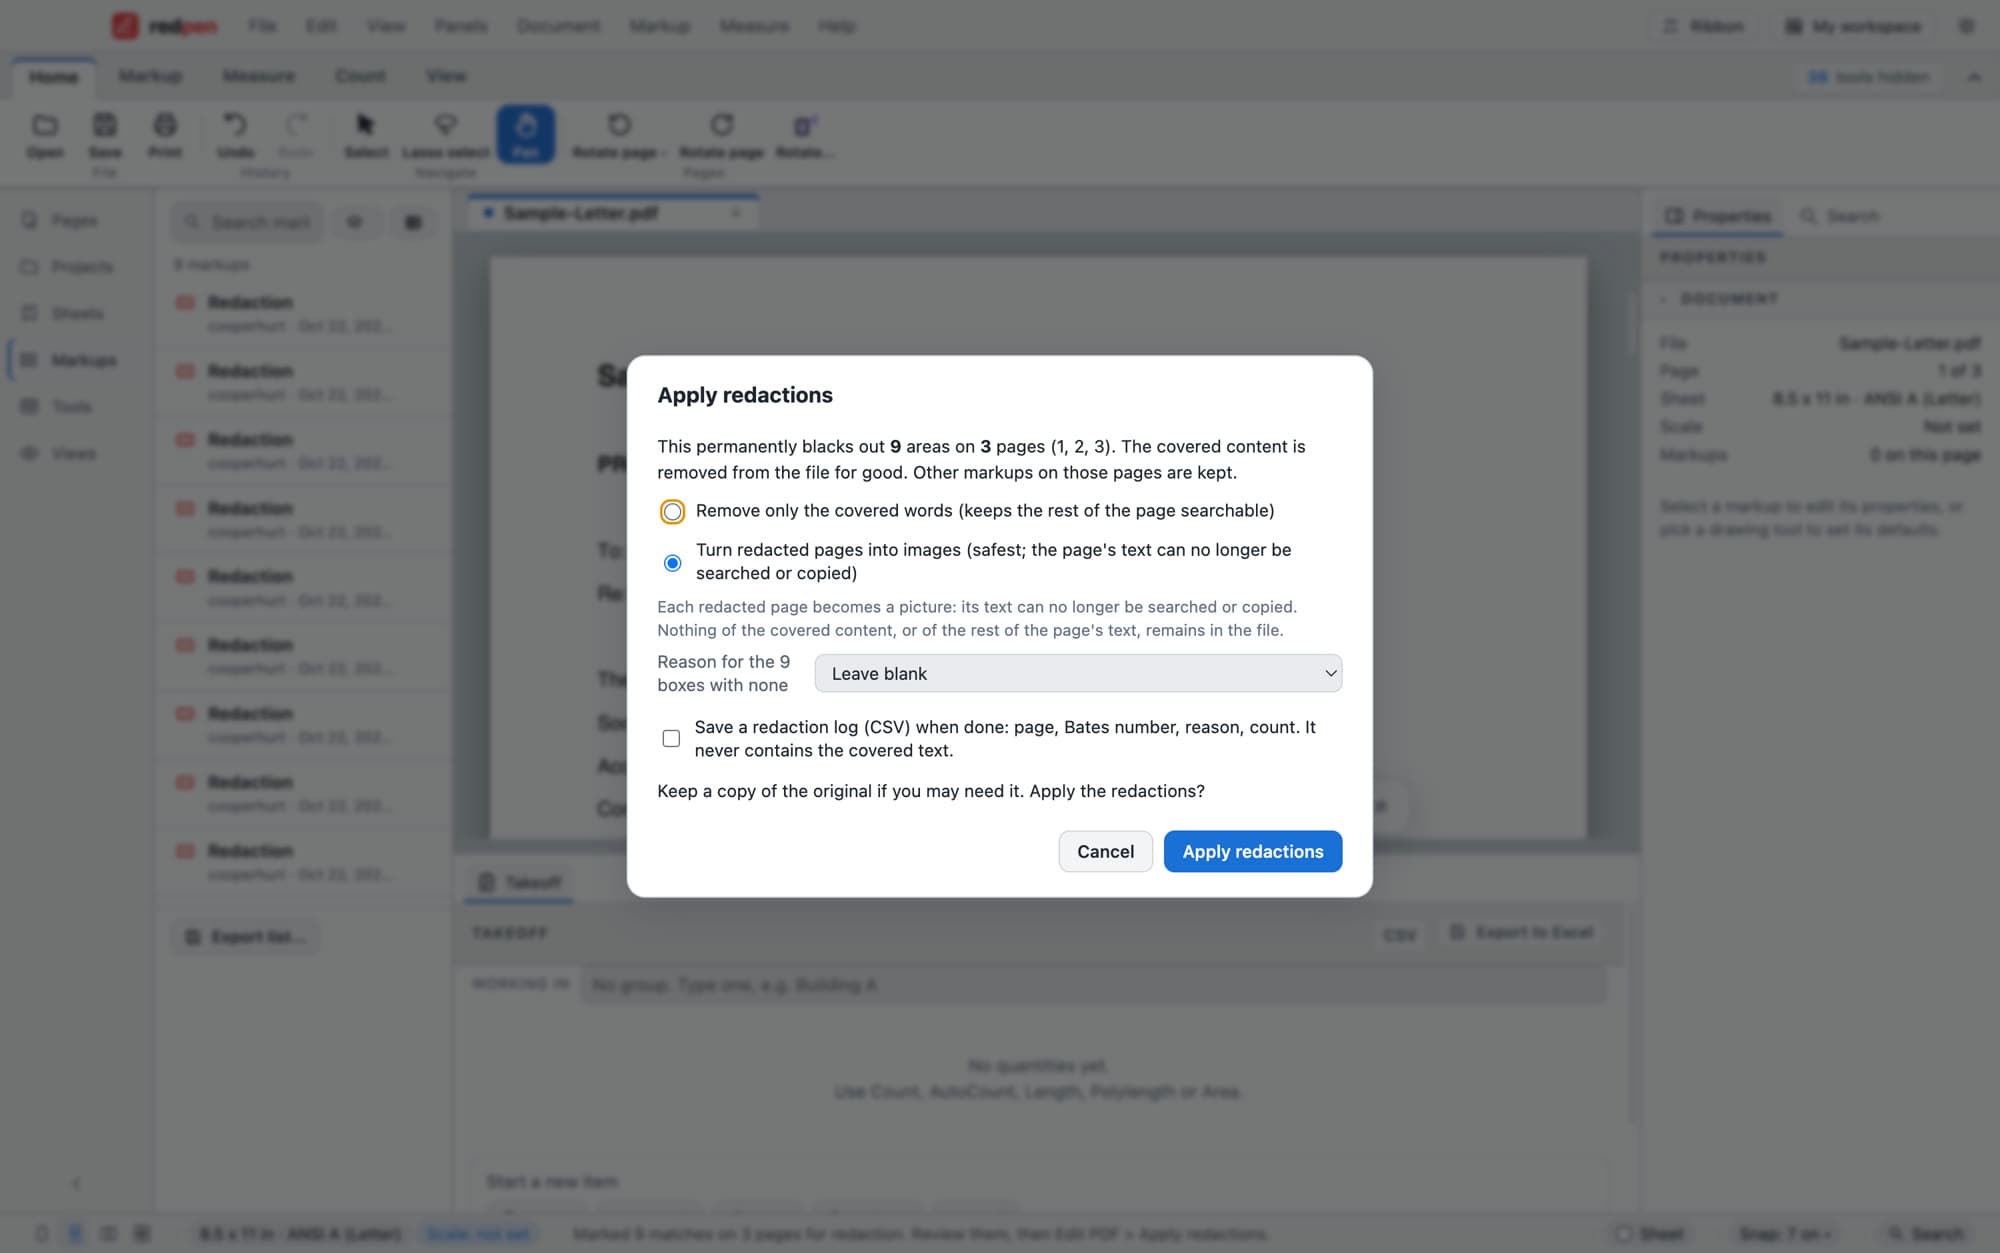Click the Print icon in the ribbon

pyautogui.click(x=165, y=125)
